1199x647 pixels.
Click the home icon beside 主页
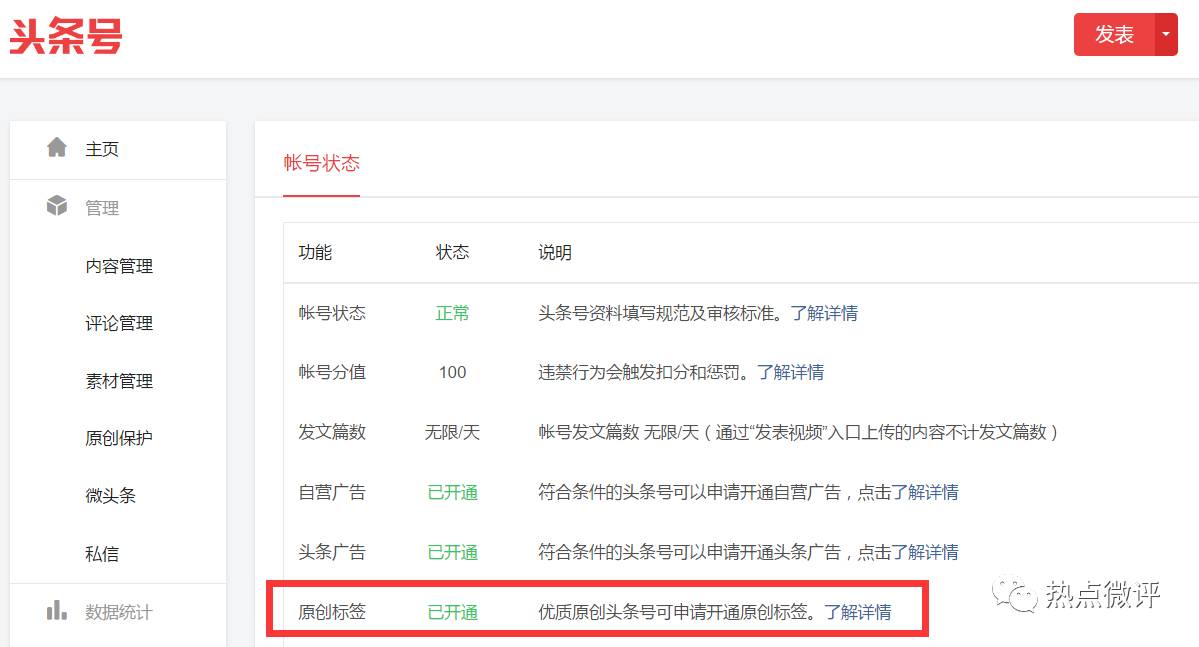pos(57,147)
